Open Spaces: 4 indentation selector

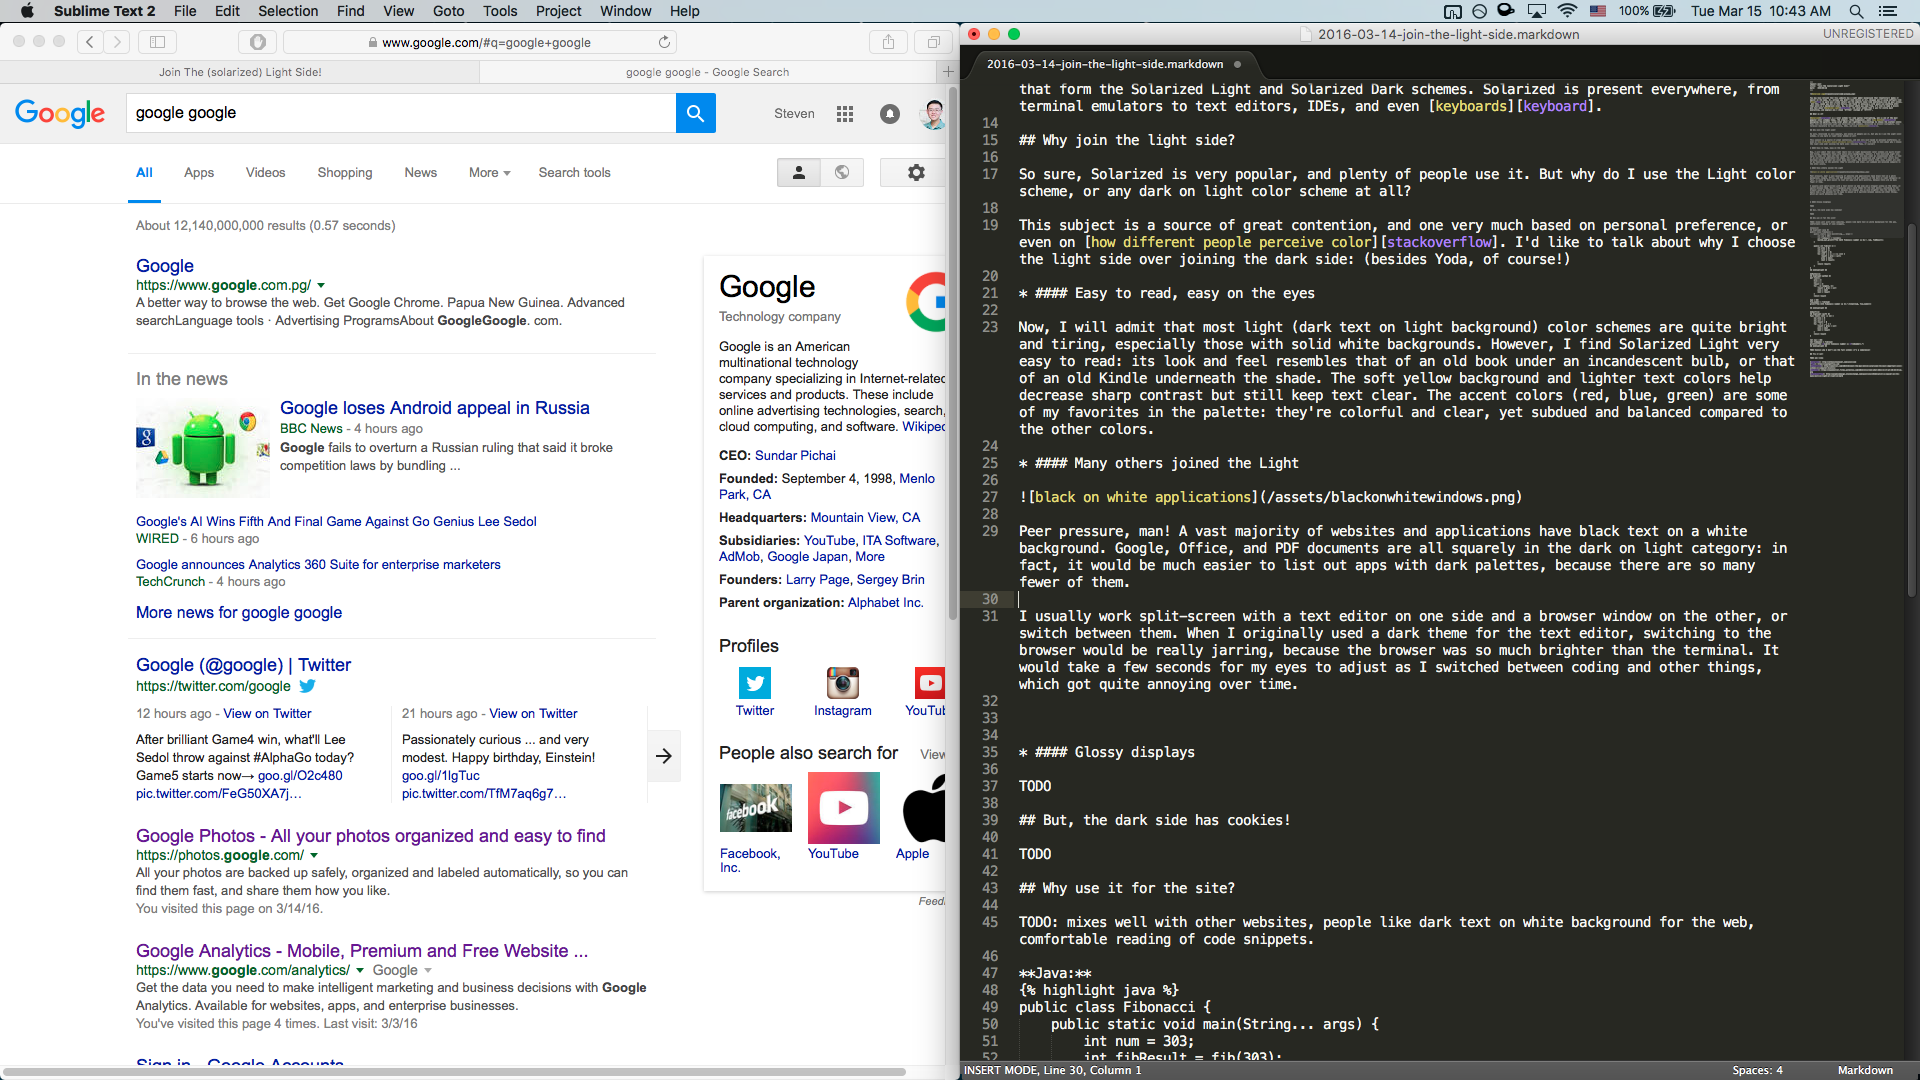click(1757, 1070)
